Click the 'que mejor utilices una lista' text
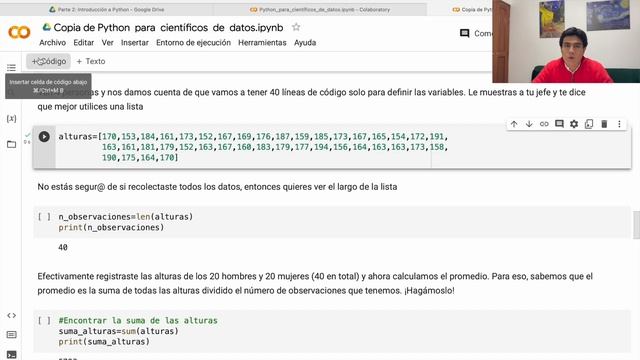The image size is (640, 360). [x=90, y=107]
